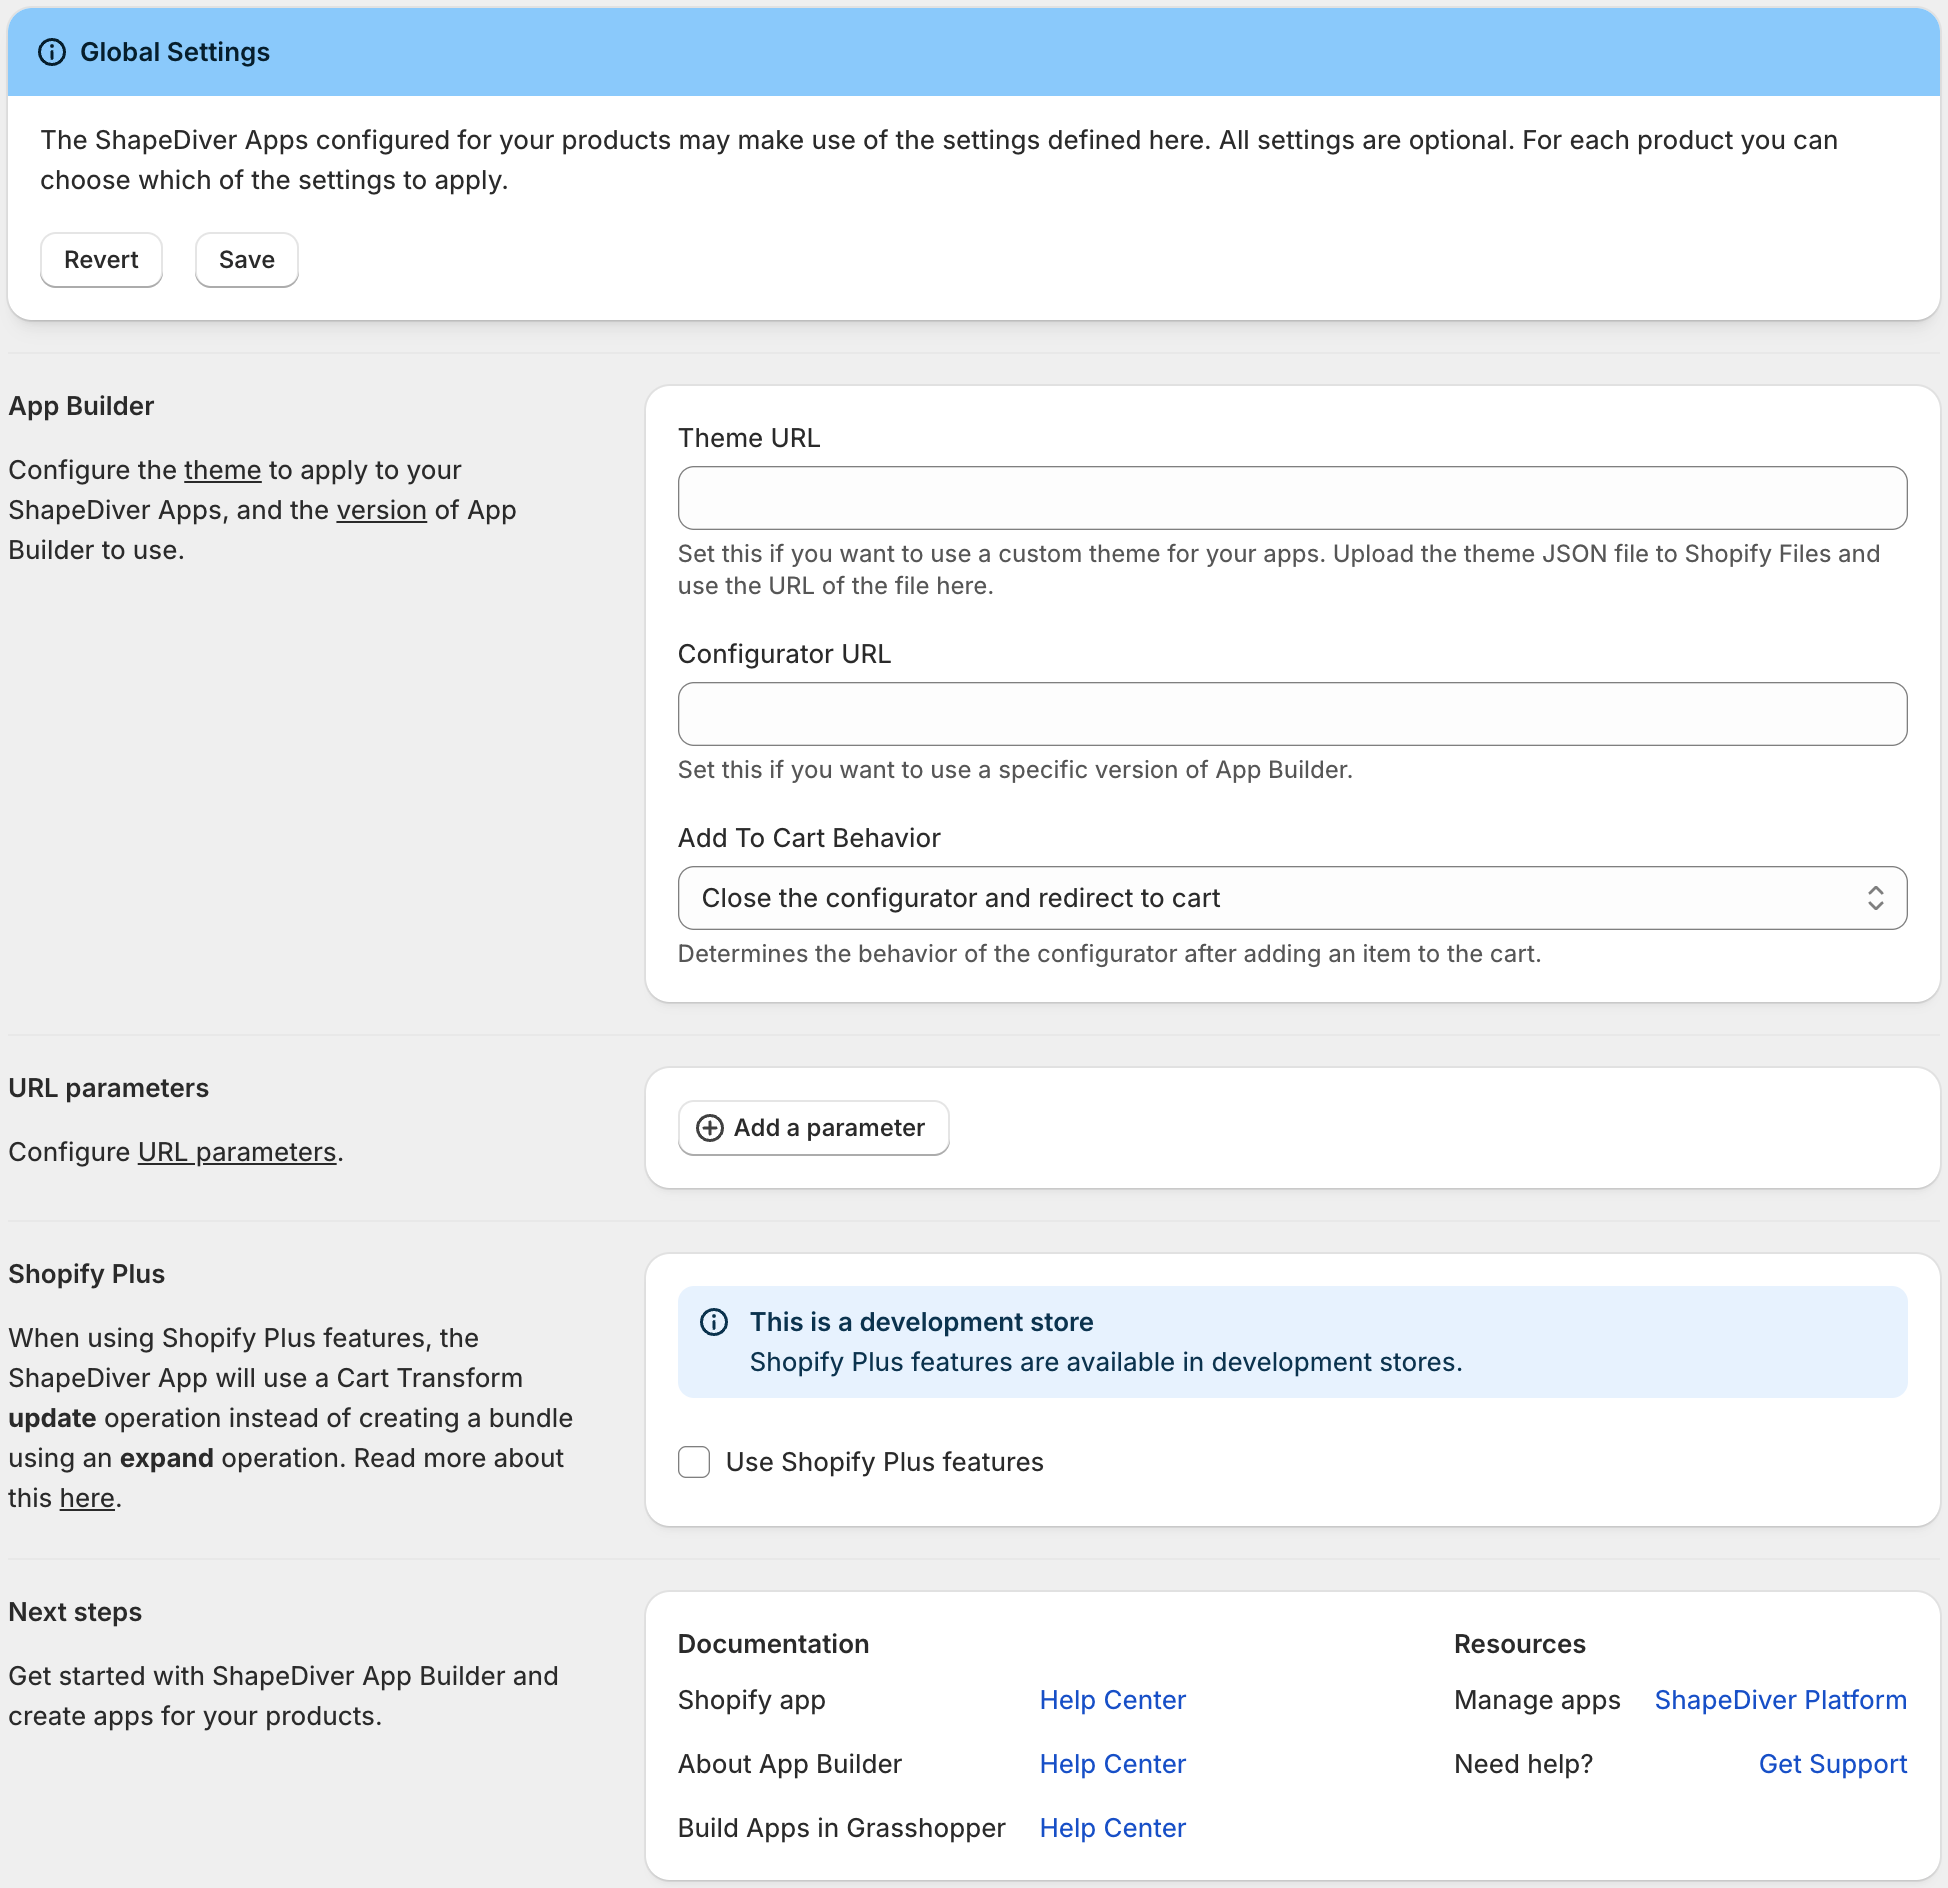1948x1888 pixels.
Task: Click the 'Use Shopify Plus features' label text
Action: click(885, 1462)
